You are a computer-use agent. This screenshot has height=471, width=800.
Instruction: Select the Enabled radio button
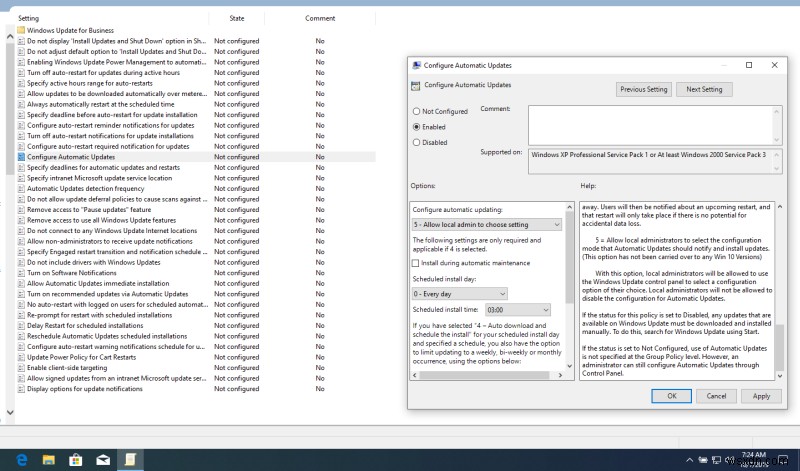click(416, 127)
